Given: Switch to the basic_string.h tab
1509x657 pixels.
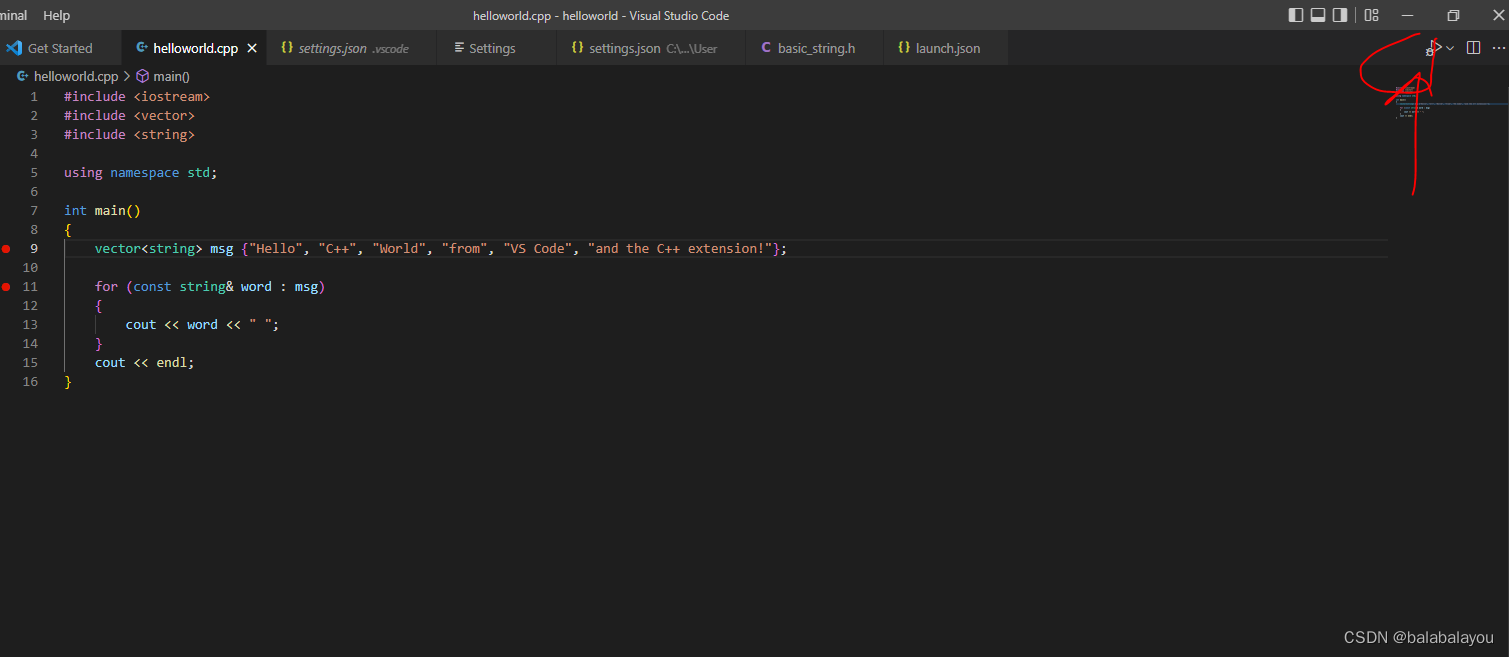Looking at the screenshot, I should (816, 48).
